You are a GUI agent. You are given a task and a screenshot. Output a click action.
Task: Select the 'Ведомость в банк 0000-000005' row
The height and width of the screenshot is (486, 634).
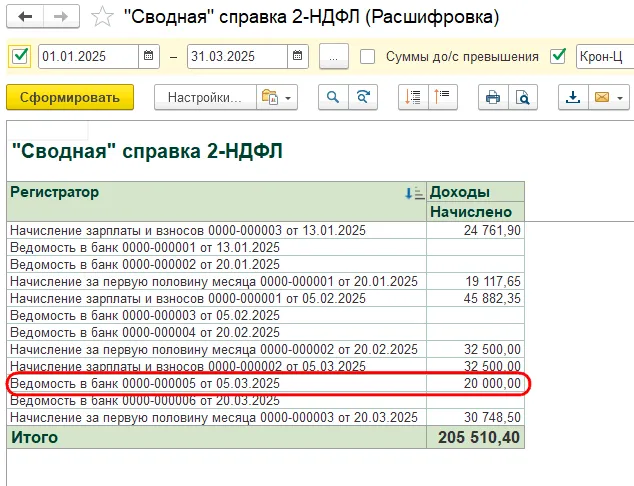tap(144, 384)
